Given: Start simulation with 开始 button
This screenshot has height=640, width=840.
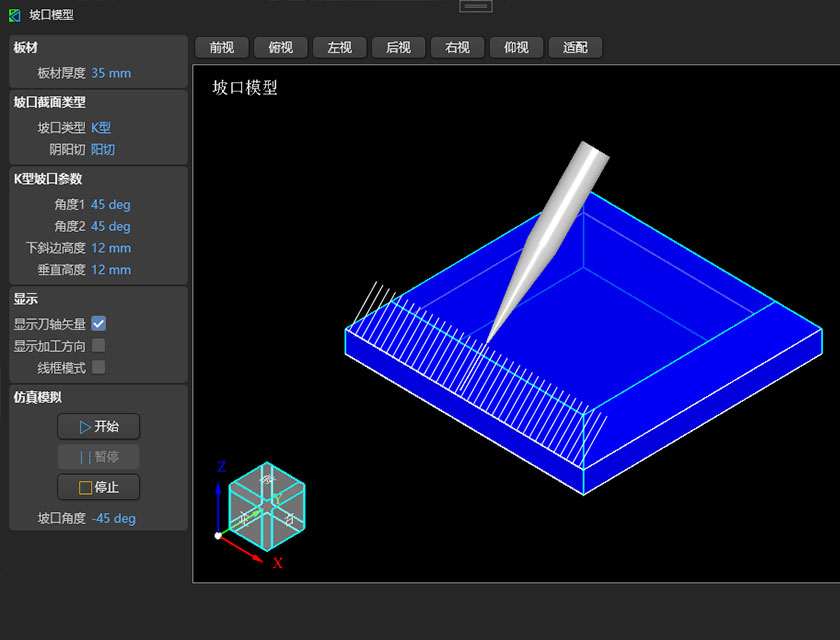Looking at the screenshot, I should pyautogui.click(x=98, y=427).
